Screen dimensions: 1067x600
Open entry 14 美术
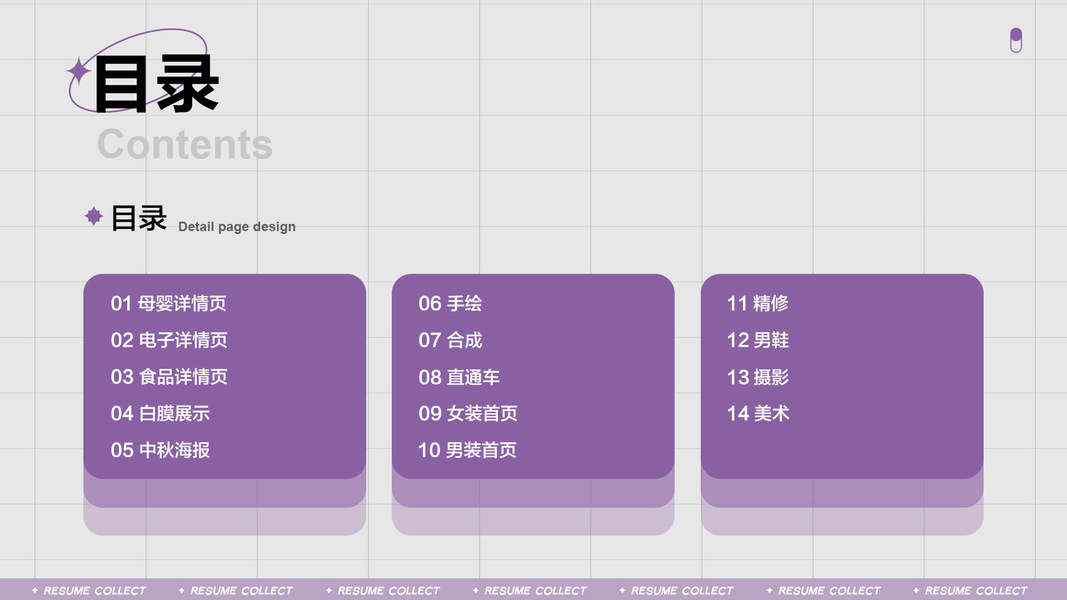point(758,414)
